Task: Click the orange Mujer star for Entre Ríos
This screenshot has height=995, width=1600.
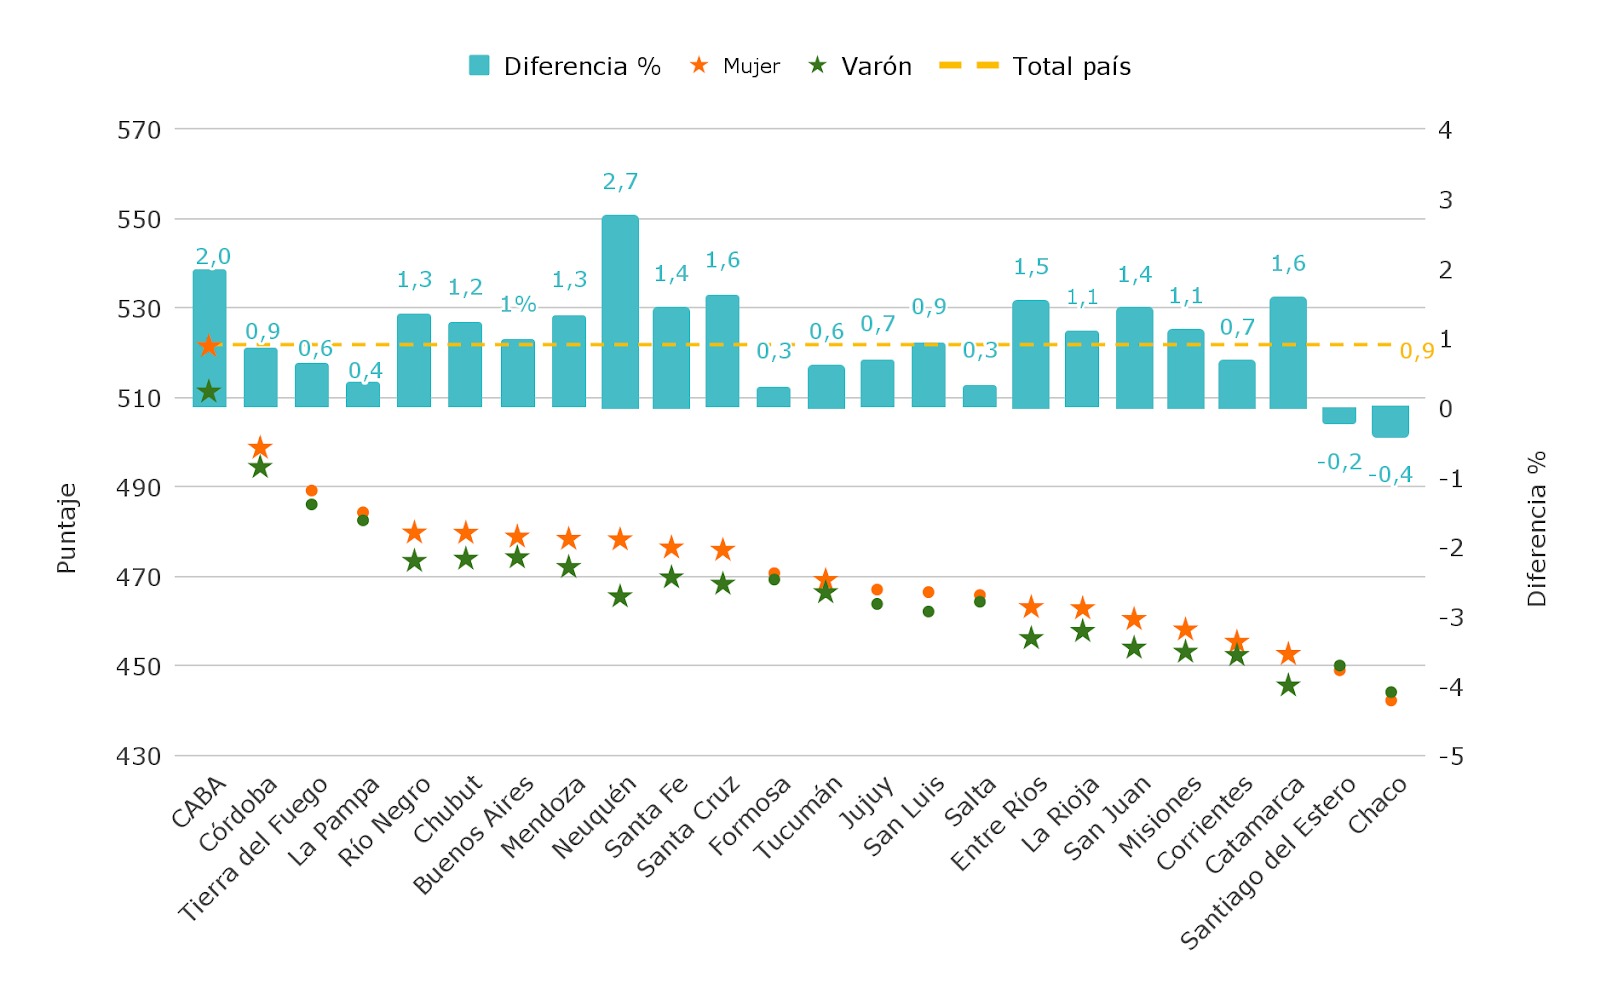Action: [x=1031, y=607]
